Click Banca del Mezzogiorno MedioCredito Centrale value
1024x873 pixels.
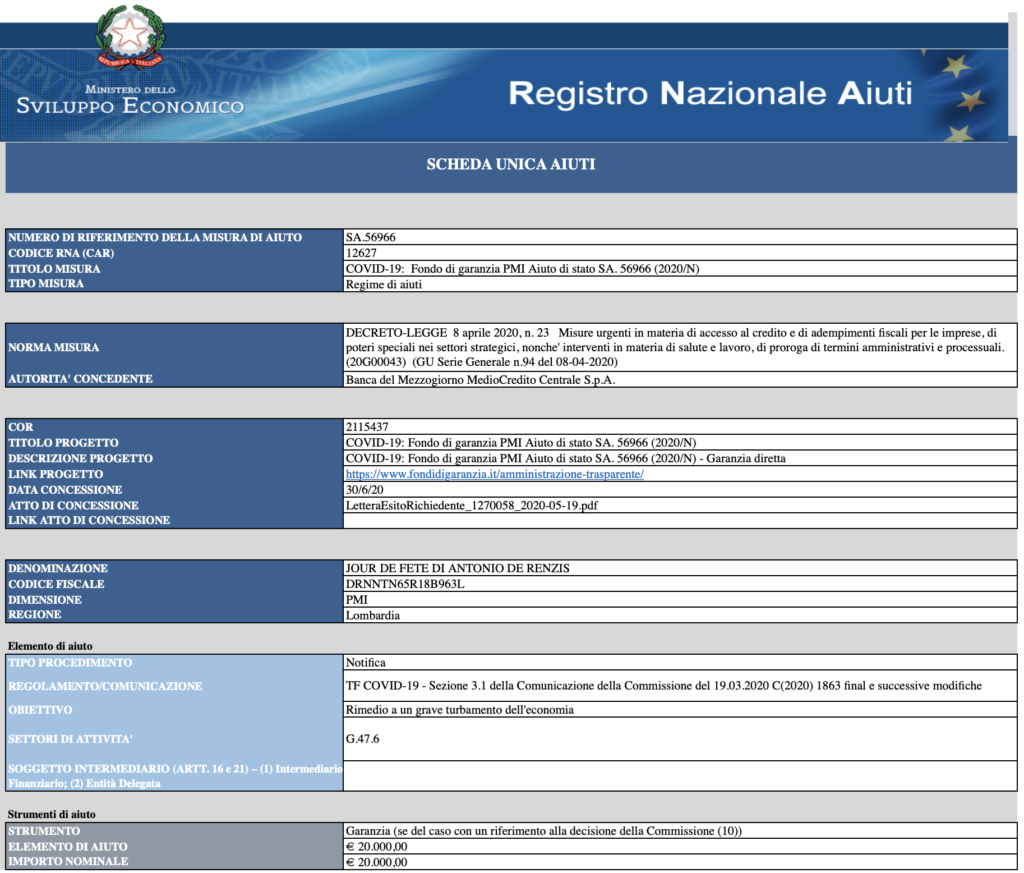480,379
